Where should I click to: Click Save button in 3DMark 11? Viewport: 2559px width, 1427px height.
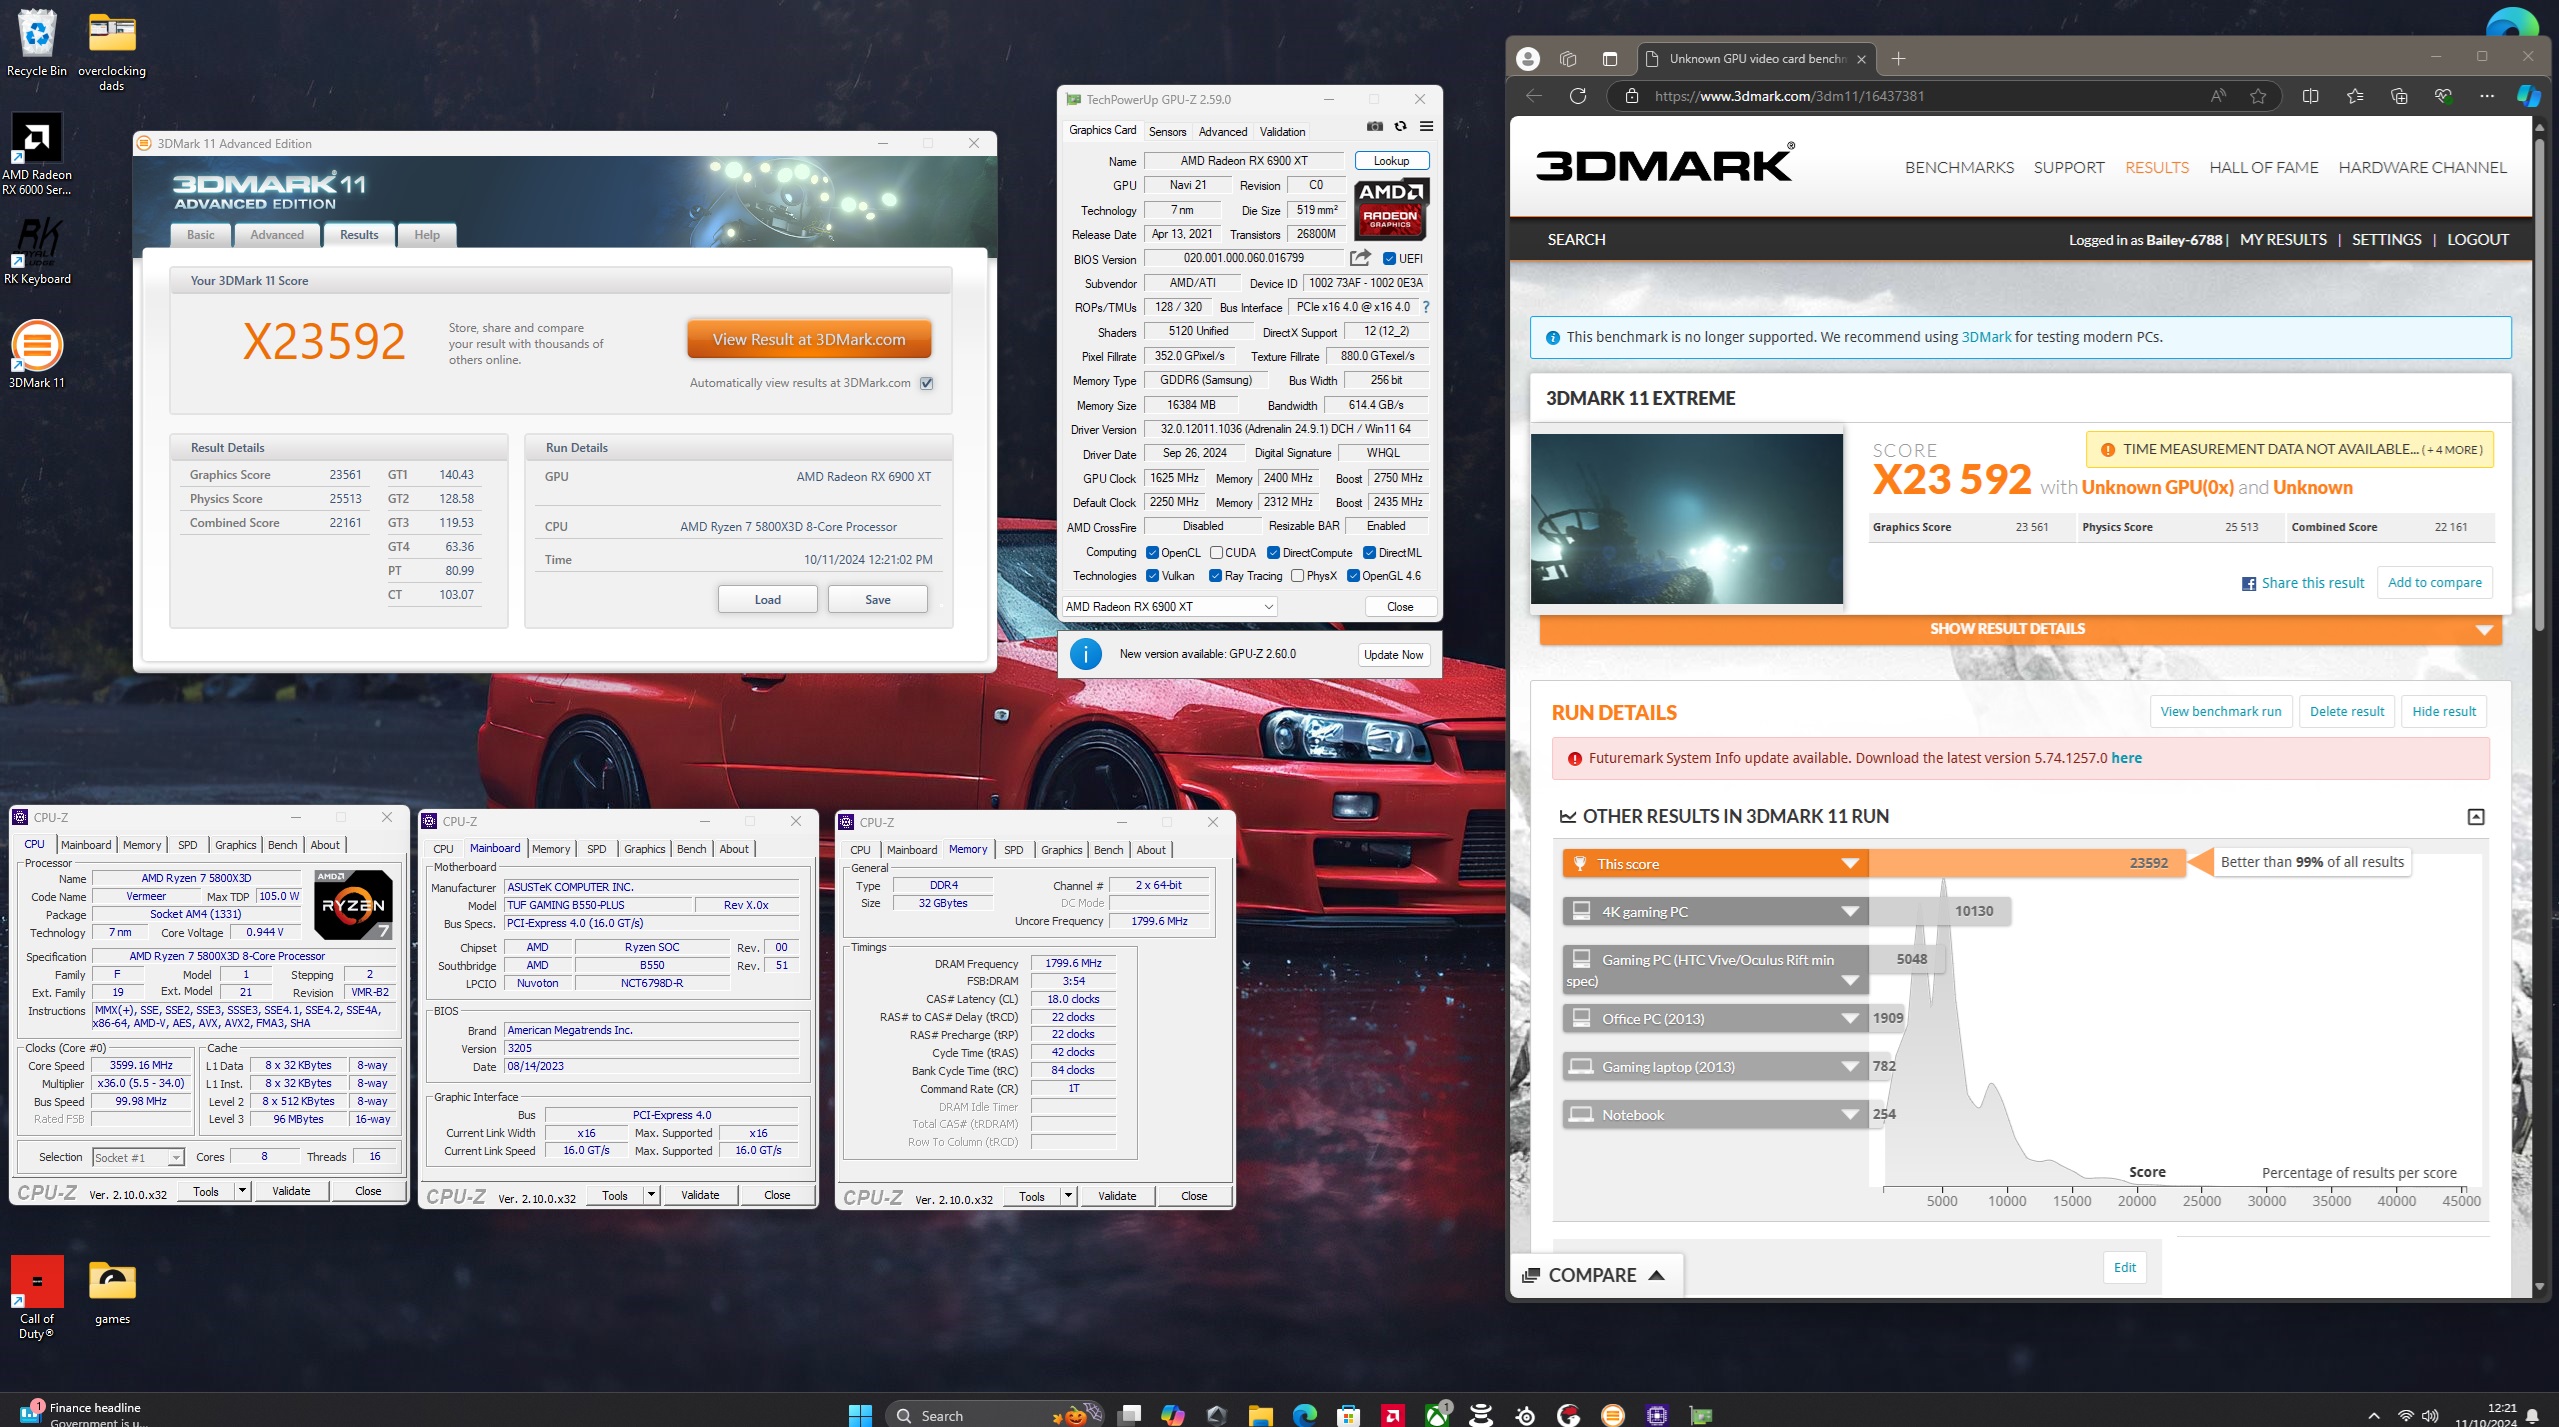point(877,600)
